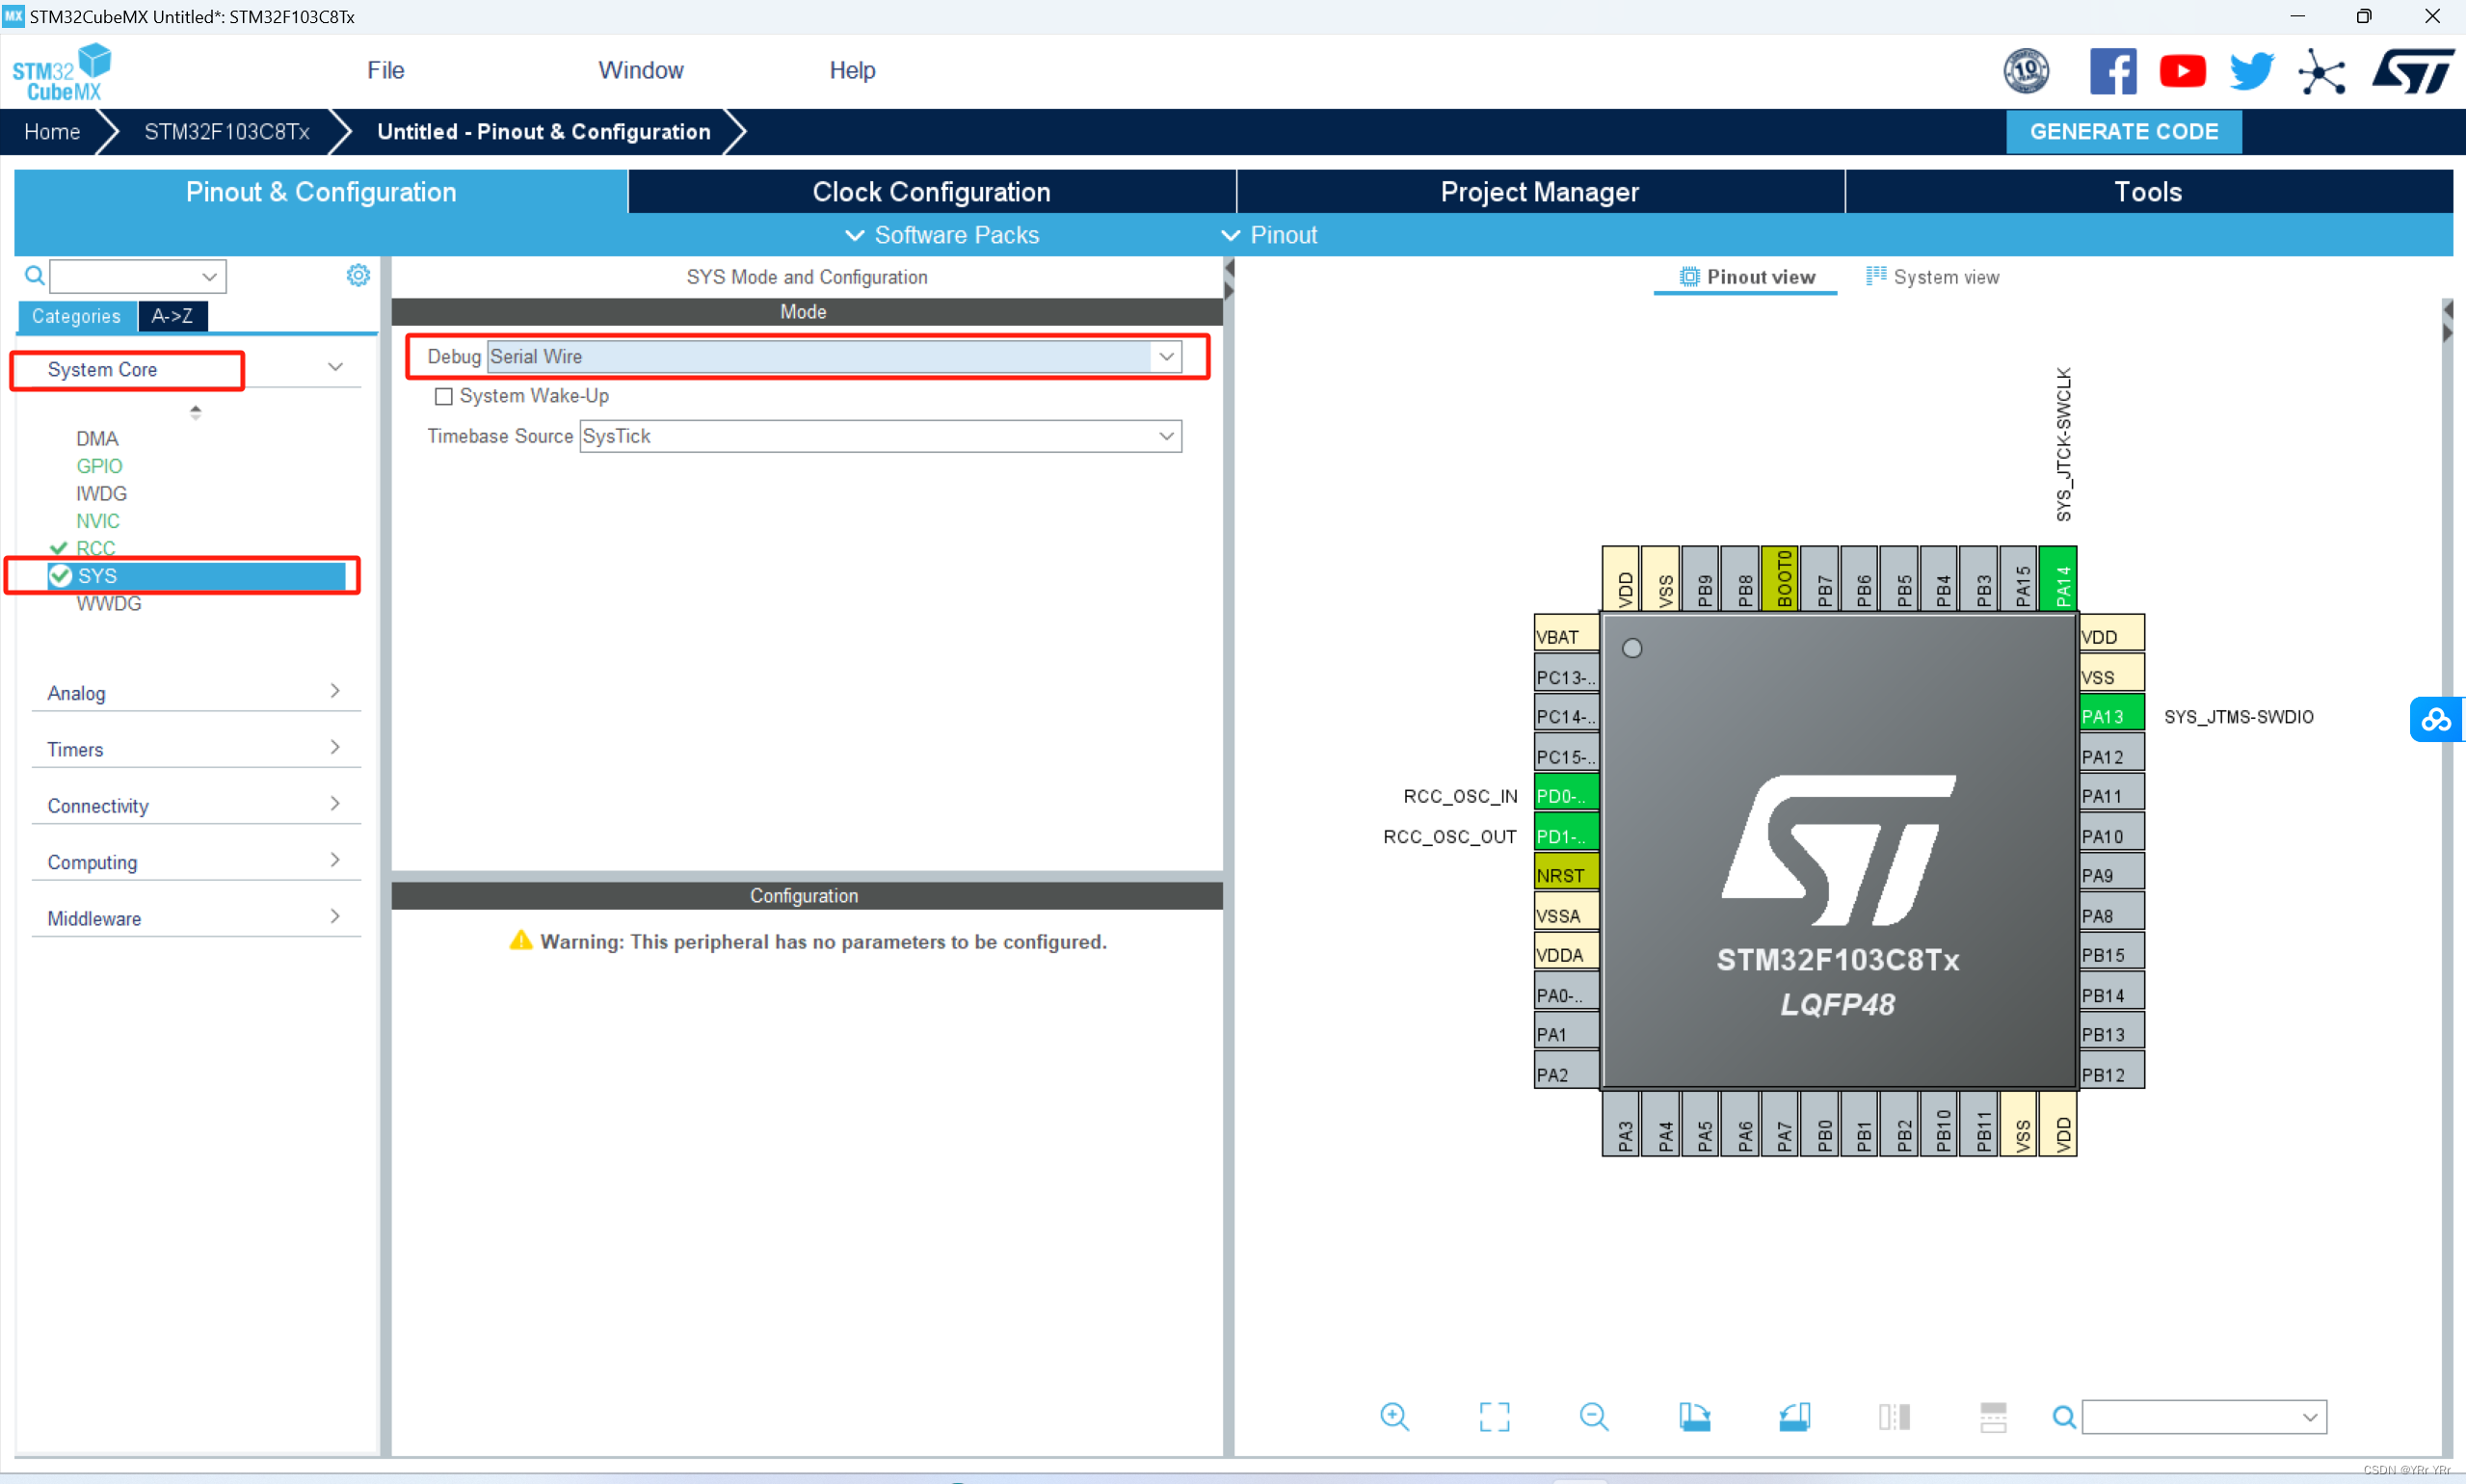This screenshot has width=2466, height=1484.
Task: Open the Software Packs dropdown
Action: tap(942, 235)
